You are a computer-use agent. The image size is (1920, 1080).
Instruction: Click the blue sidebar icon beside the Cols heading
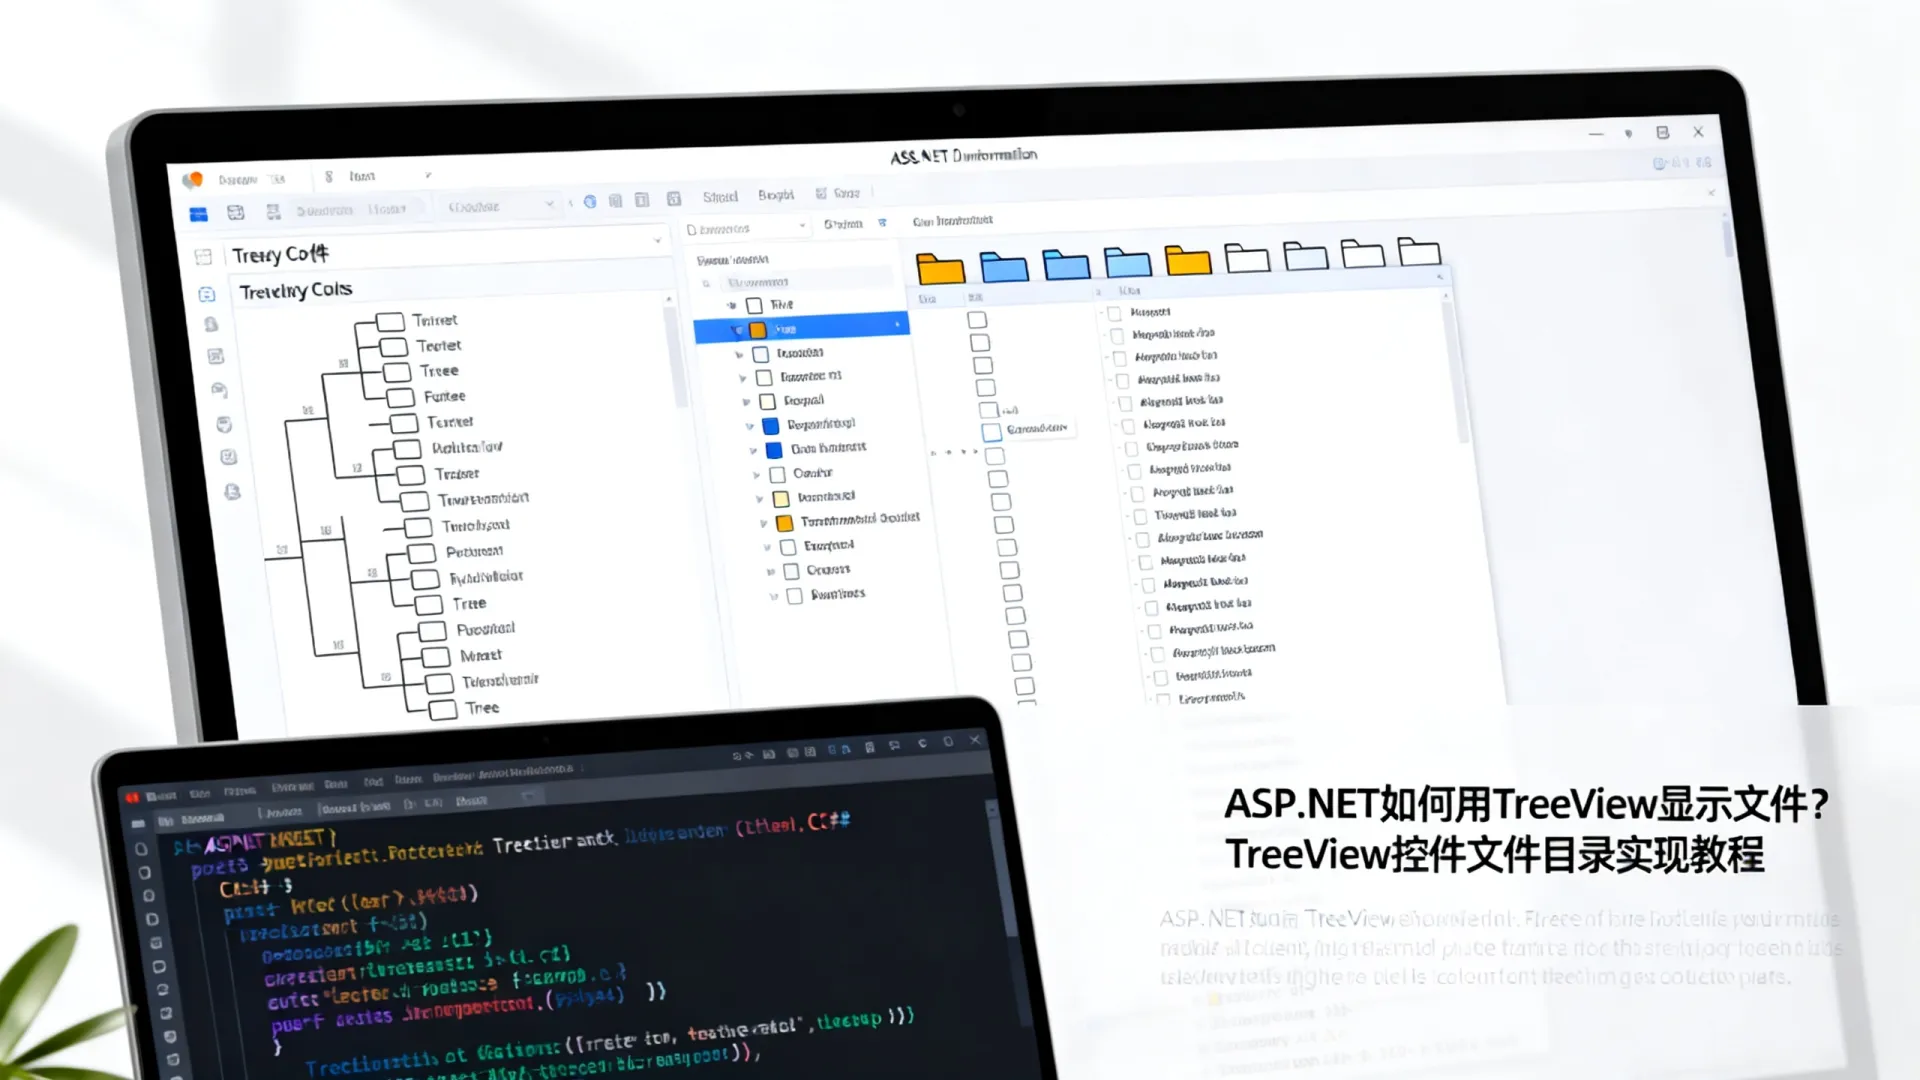click(x=206, y=294)
